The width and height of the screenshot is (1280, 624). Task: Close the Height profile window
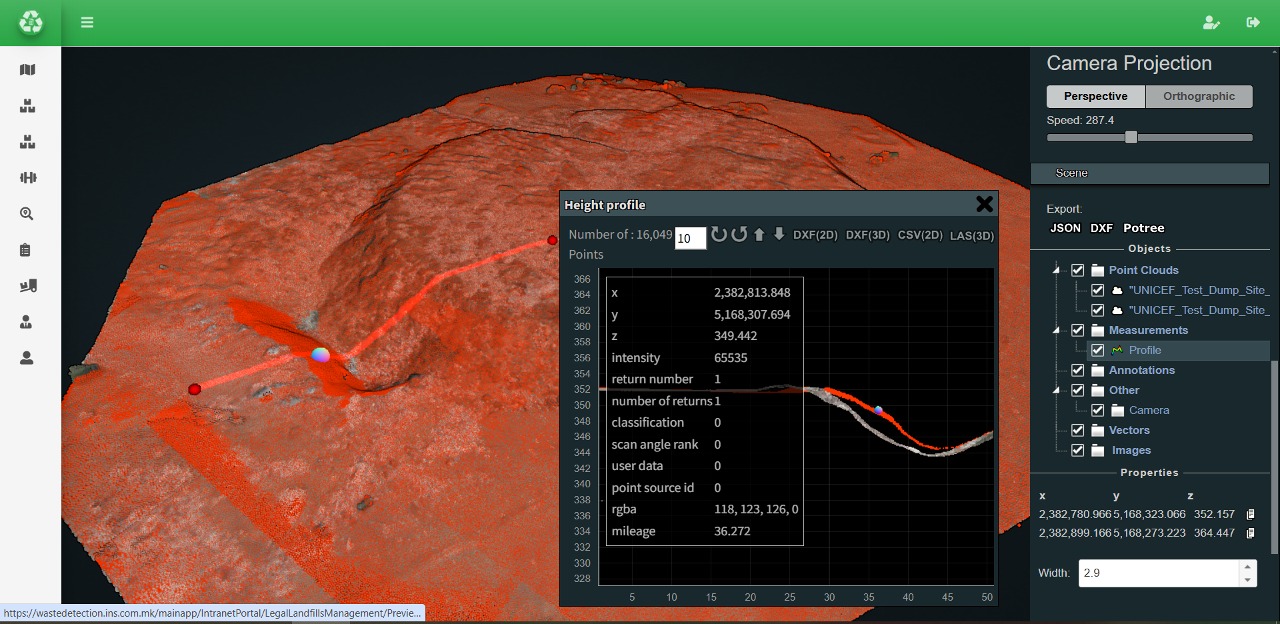[984, 204]
